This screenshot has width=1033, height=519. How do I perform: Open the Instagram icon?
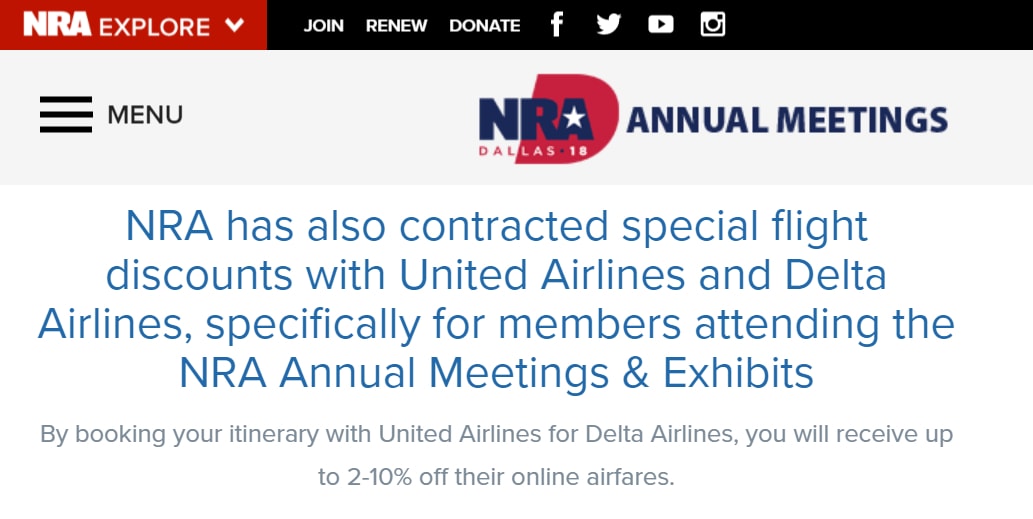tap(713, 24)
